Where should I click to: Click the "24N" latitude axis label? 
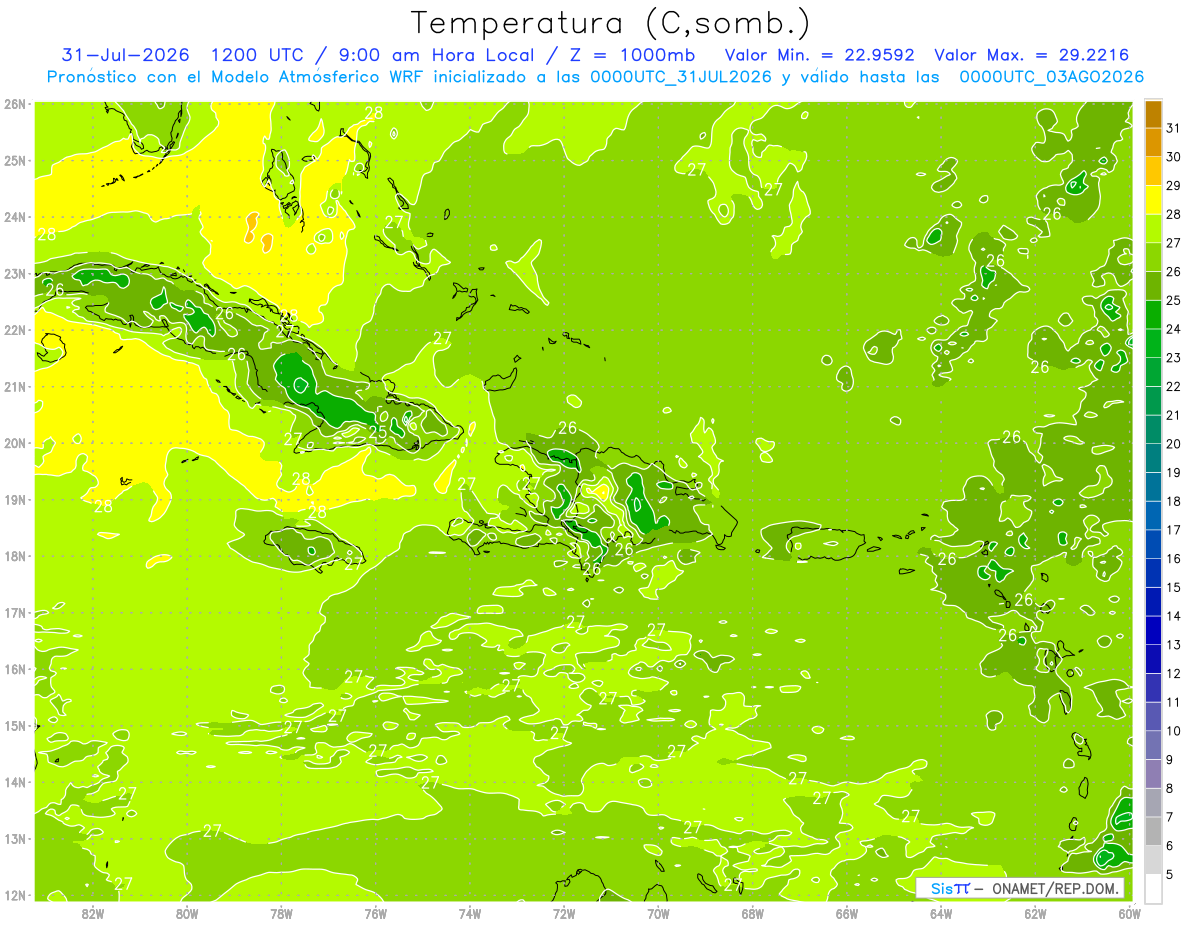click(x=15, y=217)
